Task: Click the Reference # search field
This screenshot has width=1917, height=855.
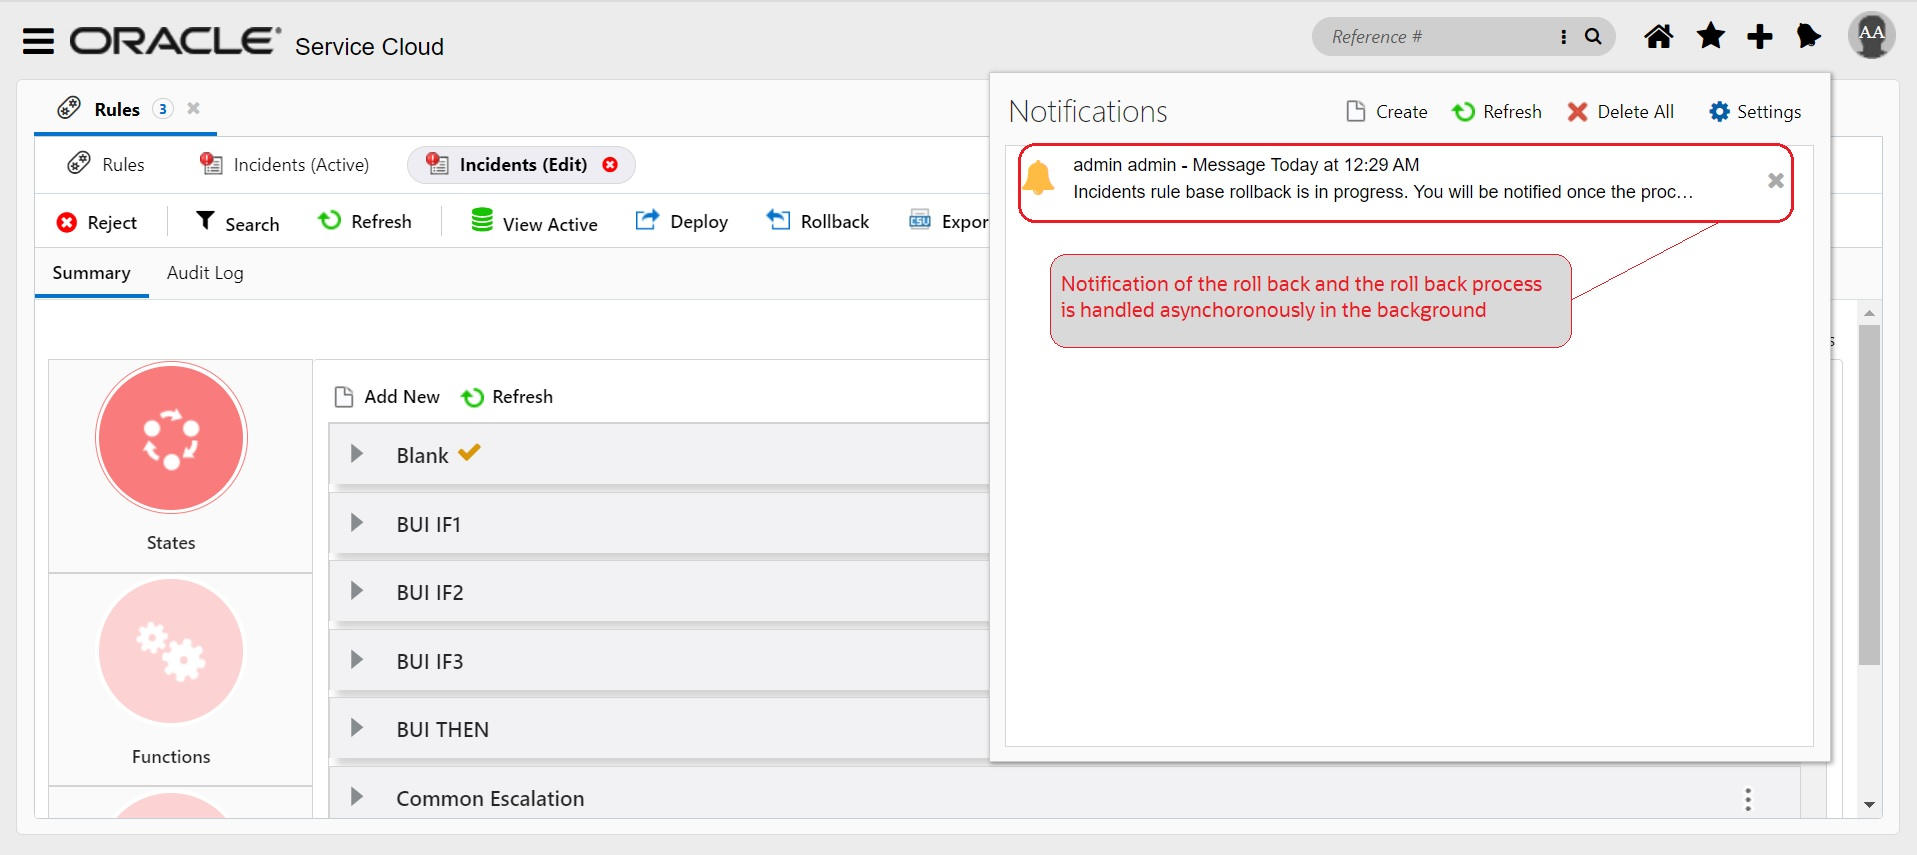Action: click(1435, 37)
